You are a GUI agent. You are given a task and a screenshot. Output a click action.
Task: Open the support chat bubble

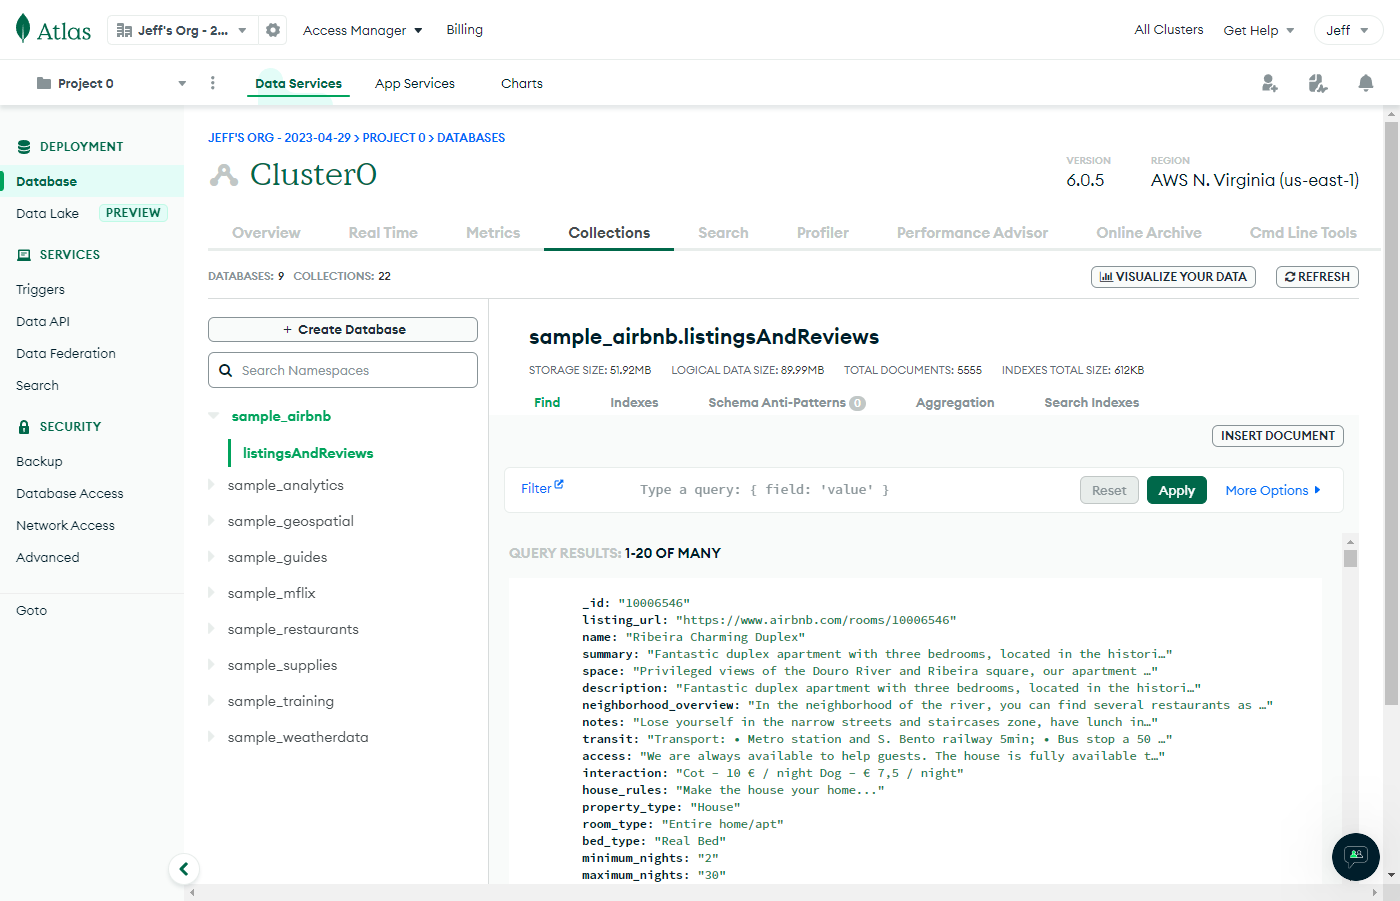(x=1356, y=857)
